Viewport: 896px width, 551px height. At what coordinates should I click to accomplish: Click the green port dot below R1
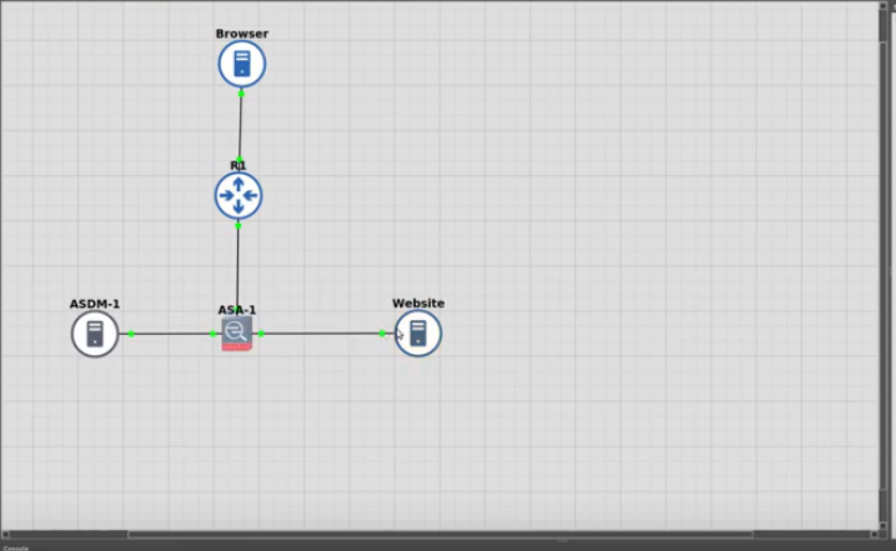pos(238,226)
